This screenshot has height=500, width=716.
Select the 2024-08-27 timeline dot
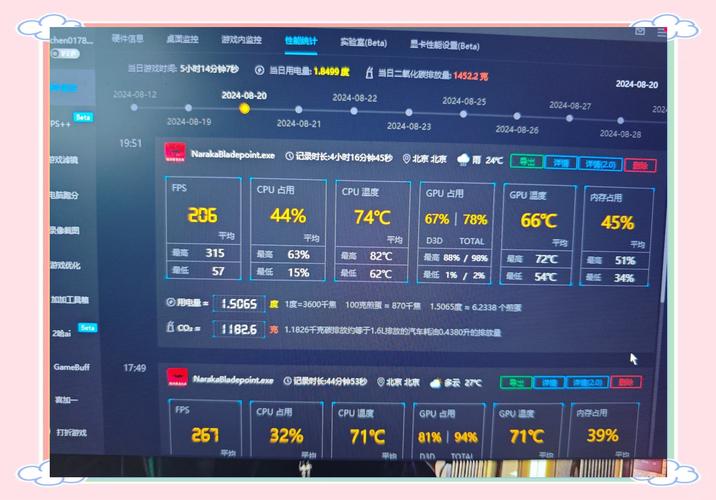569,118
